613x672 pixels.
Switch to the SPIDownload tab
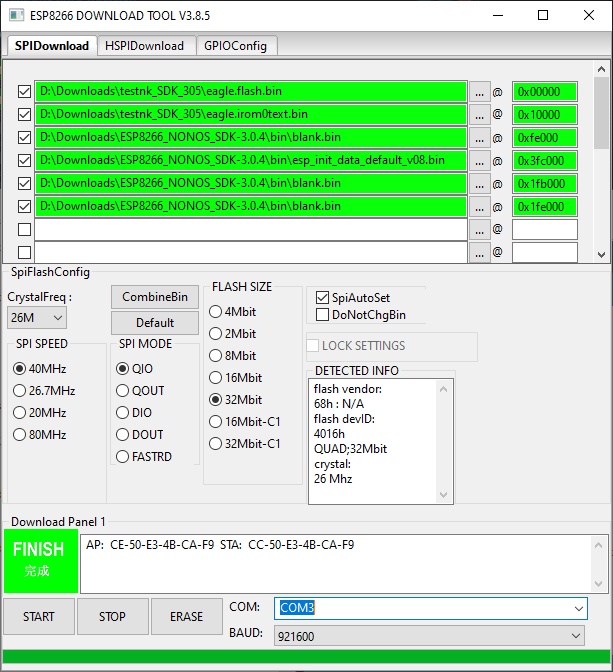[x=52, y=46]
